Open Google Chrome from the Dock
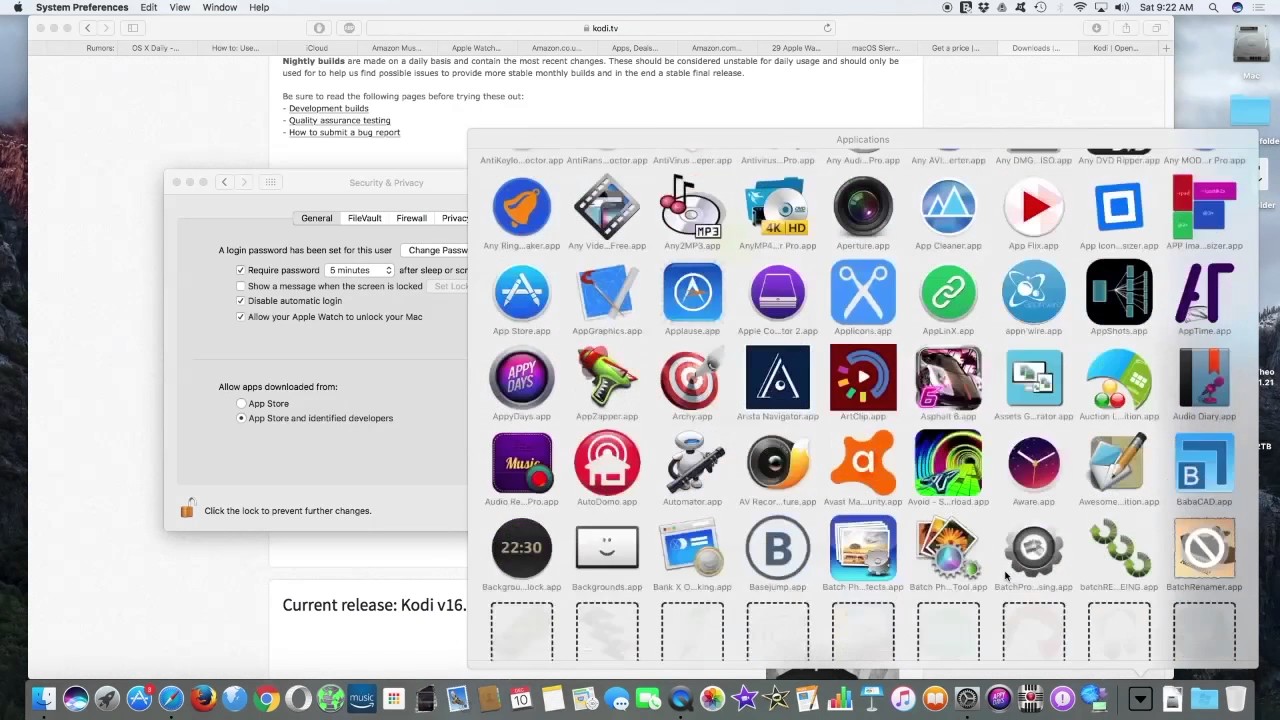This screenshot has width=1280, height=720. (x=266, y=698)
